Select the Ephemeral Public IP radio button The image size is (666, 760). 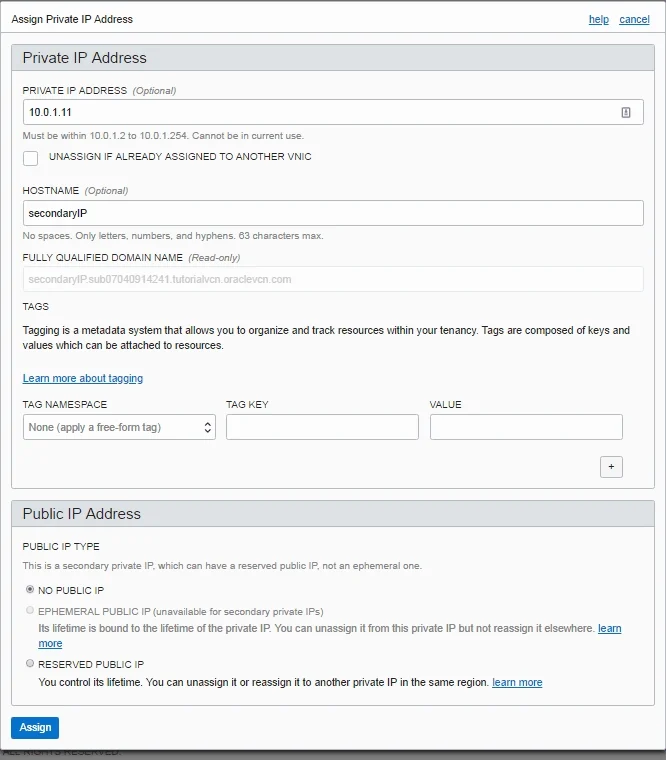tap(30, 610)
